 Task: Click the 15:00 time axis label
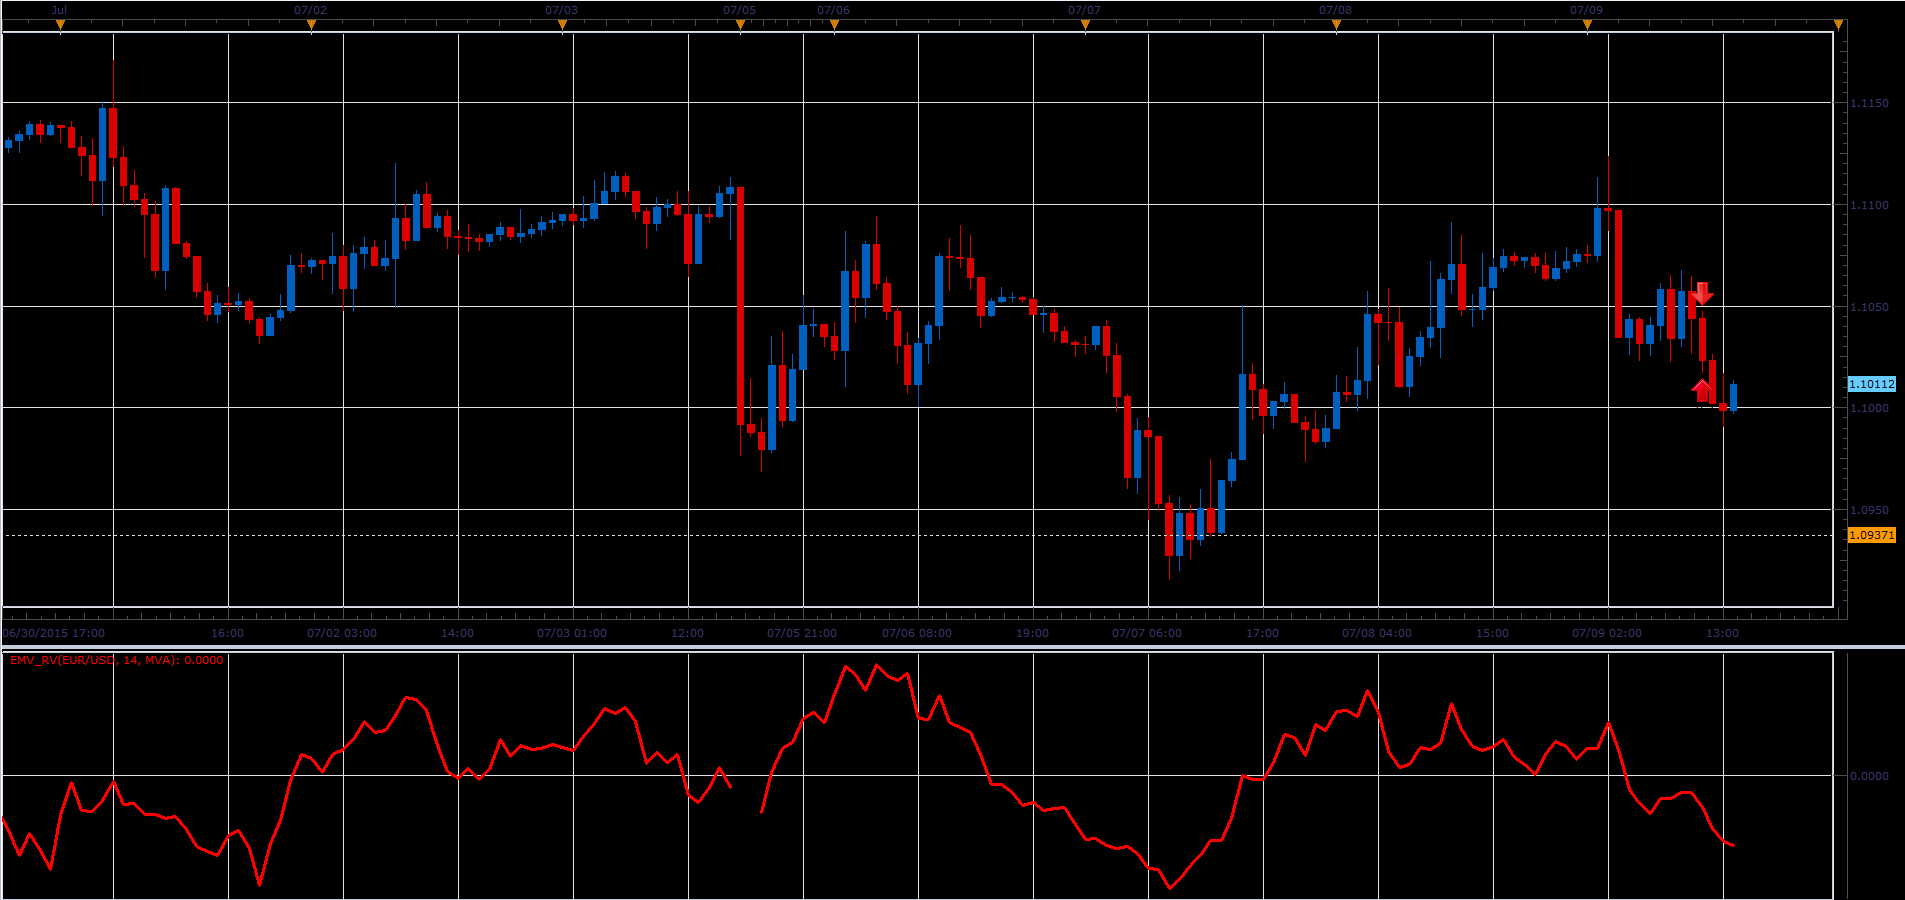1492,633
